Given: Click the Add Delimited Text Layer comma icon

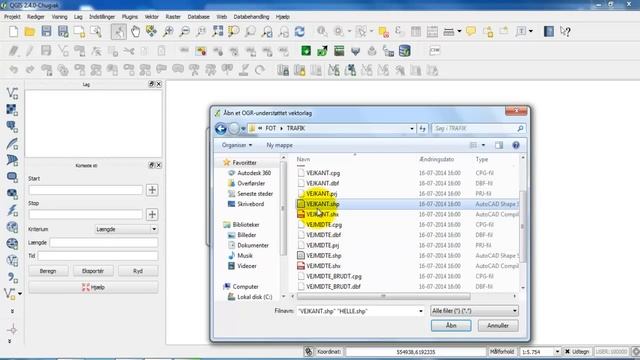Looking at the screenshot, I should click(x=12, y=278).
